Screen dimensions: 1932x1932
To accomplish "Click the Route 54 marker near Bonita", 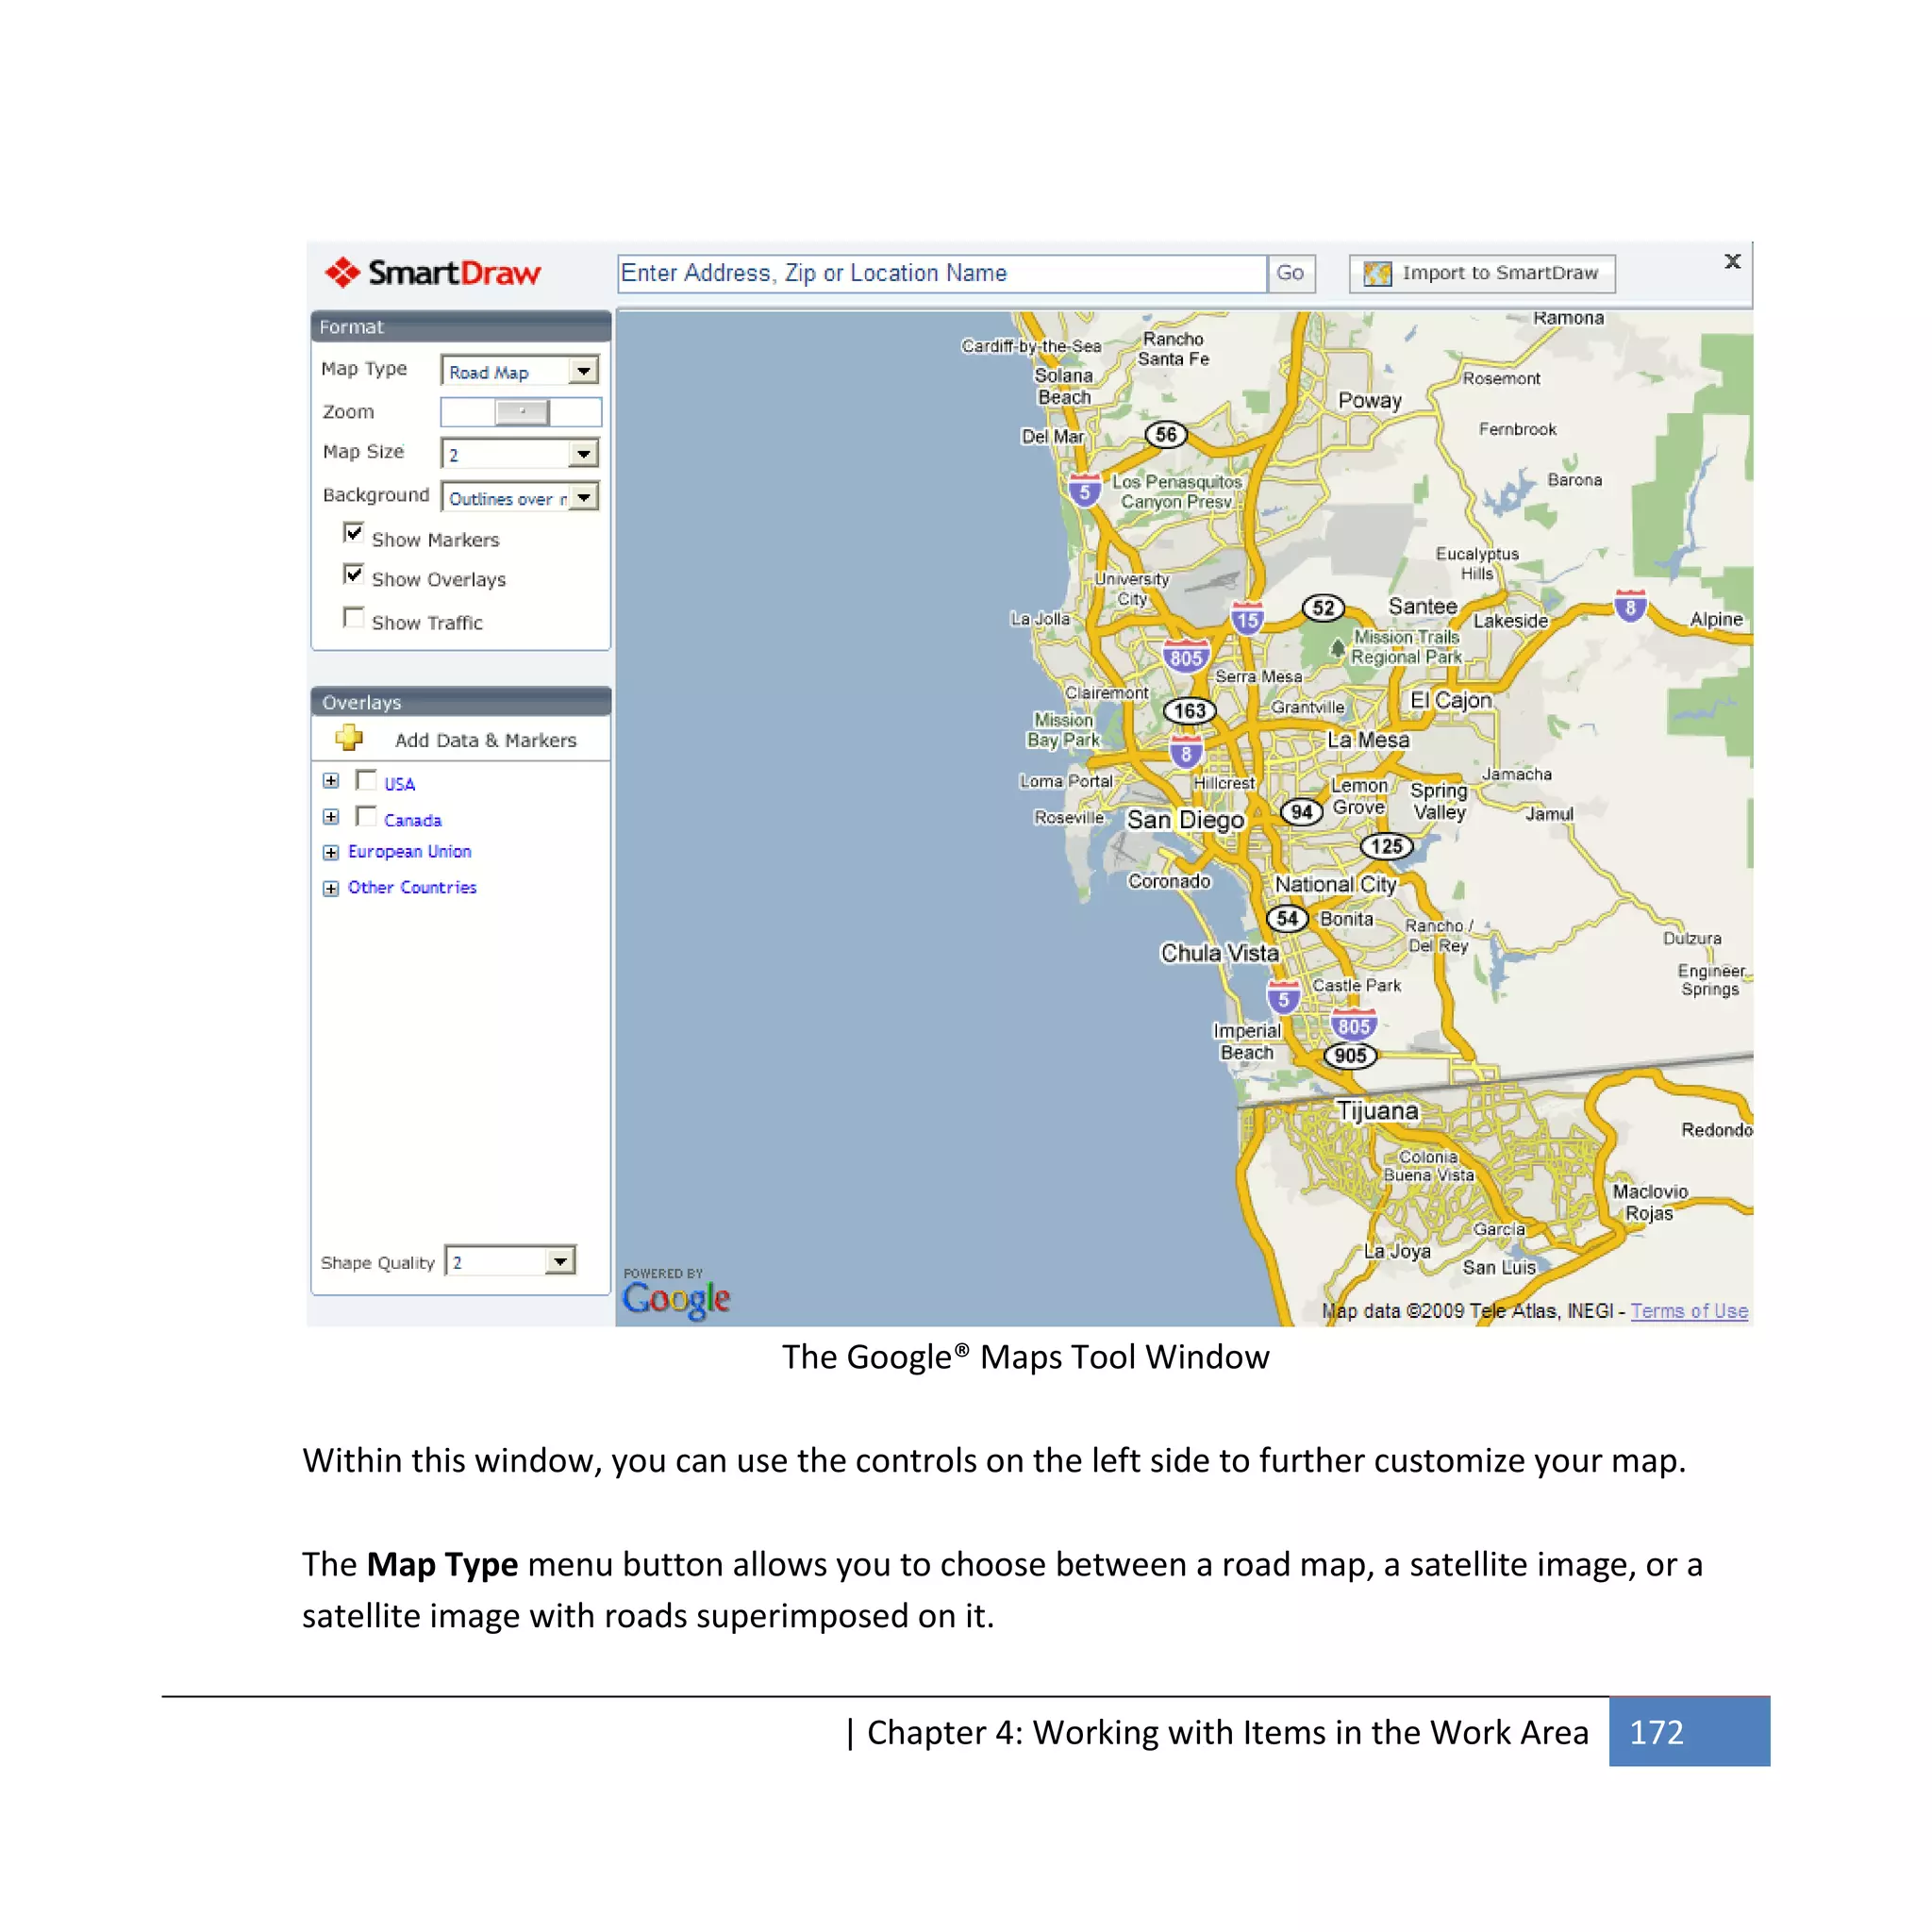I will pos(1287,918).
